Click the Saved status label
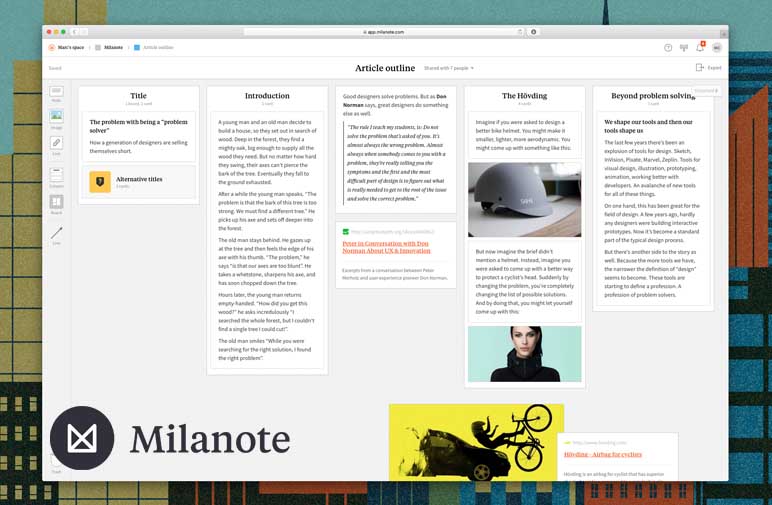The image size is (772, 505). tap(55, 68)
